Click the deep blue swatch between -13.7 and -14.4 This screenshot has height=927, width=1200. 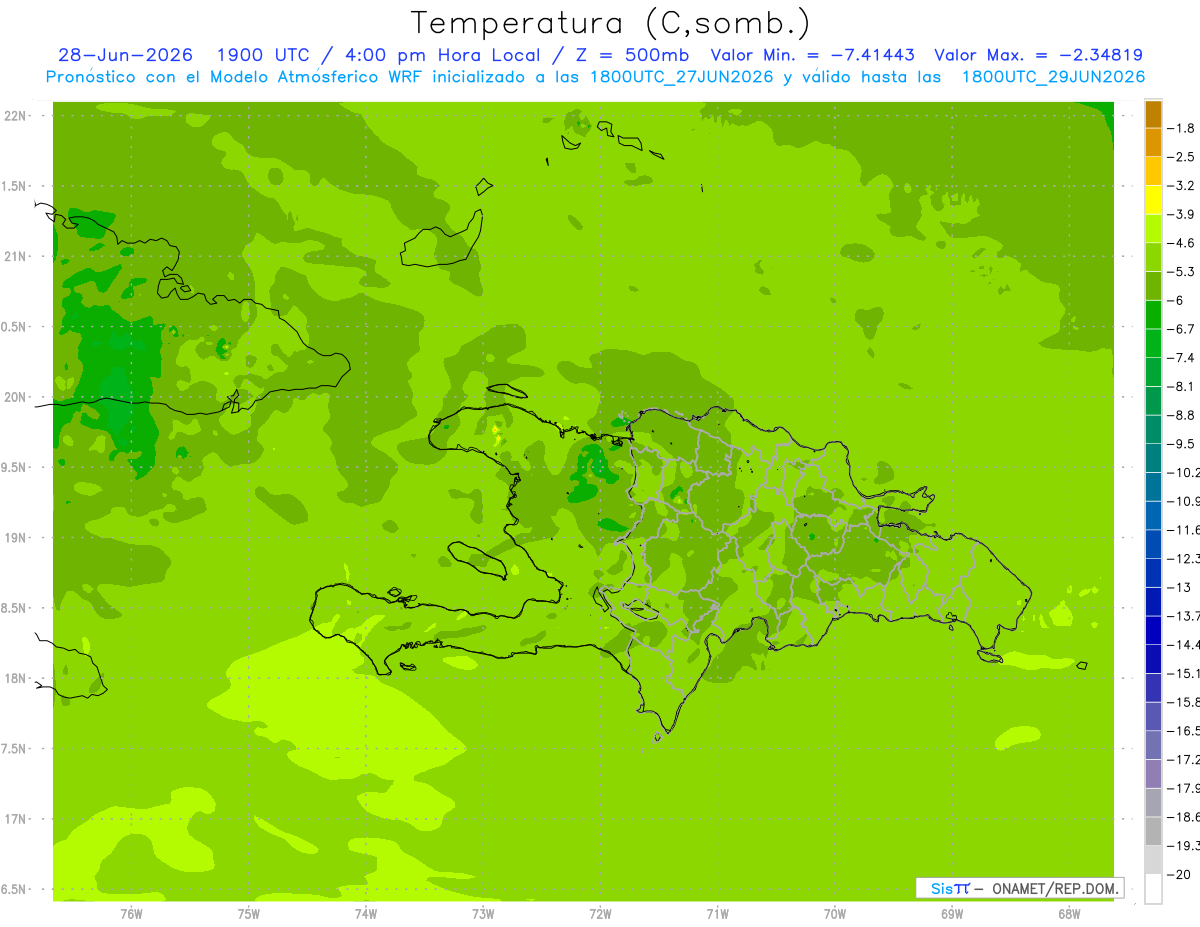[x=1153, y=630]
